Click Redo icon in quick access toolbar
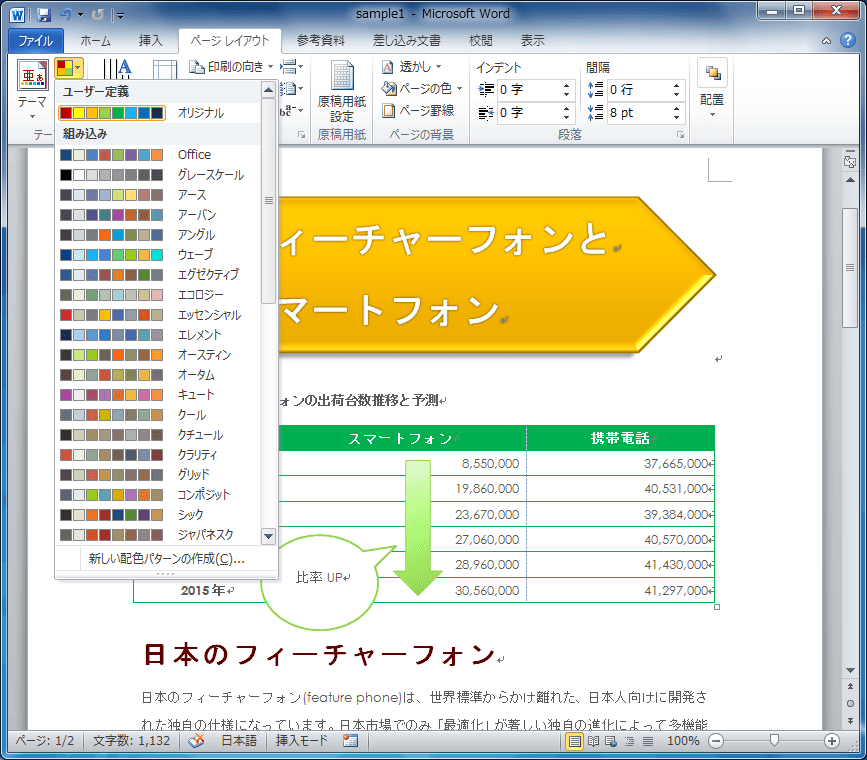867x760 pixels. [97, 14]
